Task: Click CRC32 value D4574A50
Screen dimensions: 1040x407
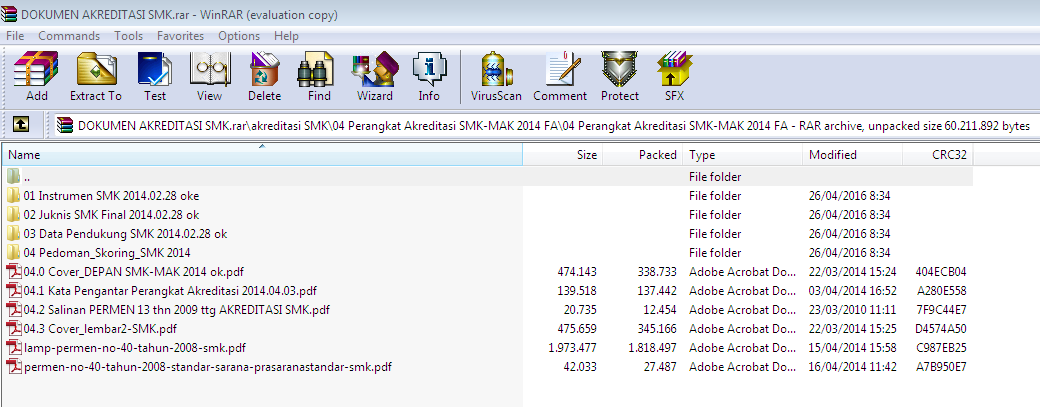Action: 941,328
